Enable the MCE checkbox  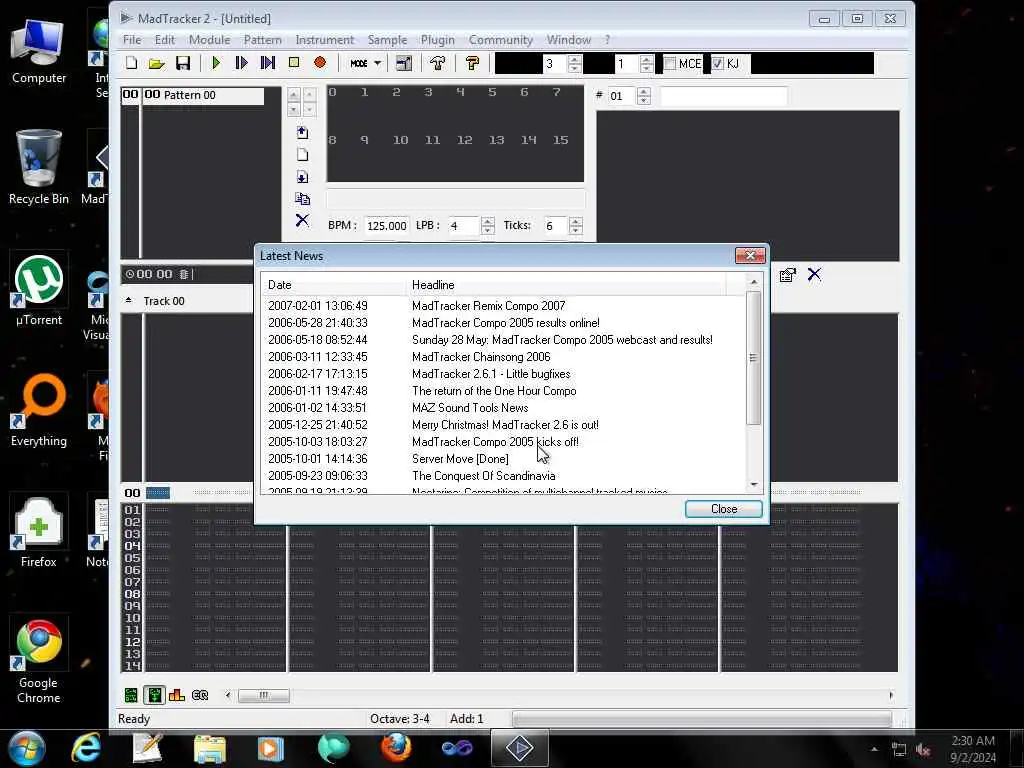click(x=670, y=63)
